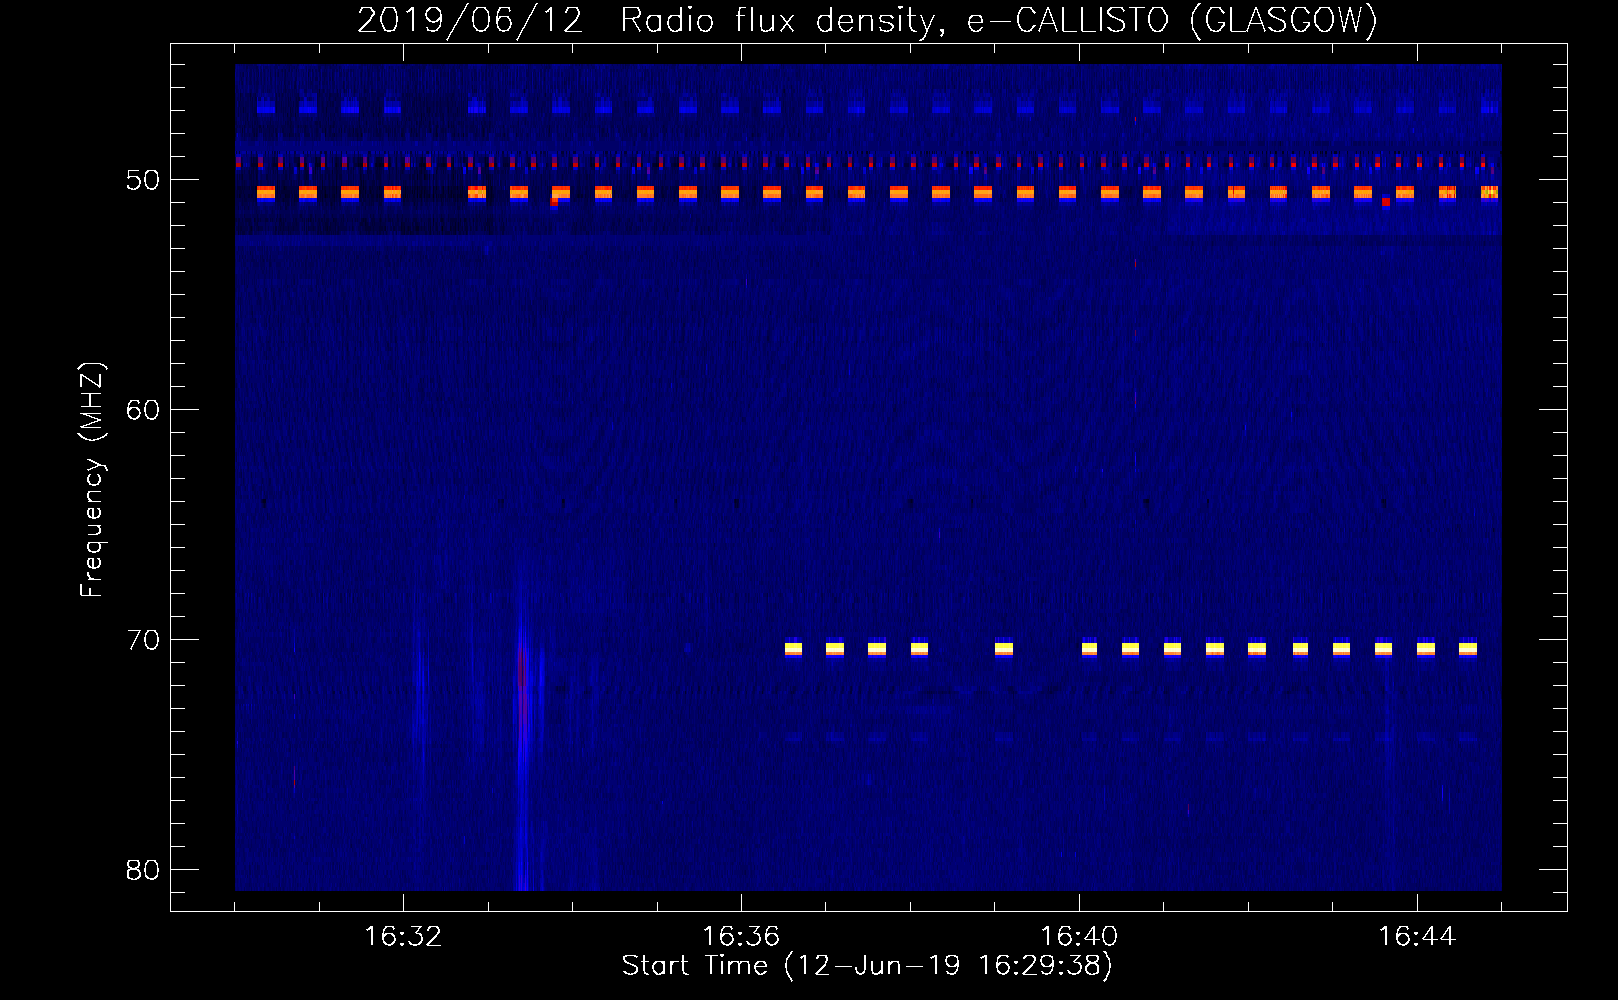The height and width of the screenshot is (1000, 1618).
Task: Click the e-CALLISTO (GLASGOW) title text
Action: (1172, 22)
